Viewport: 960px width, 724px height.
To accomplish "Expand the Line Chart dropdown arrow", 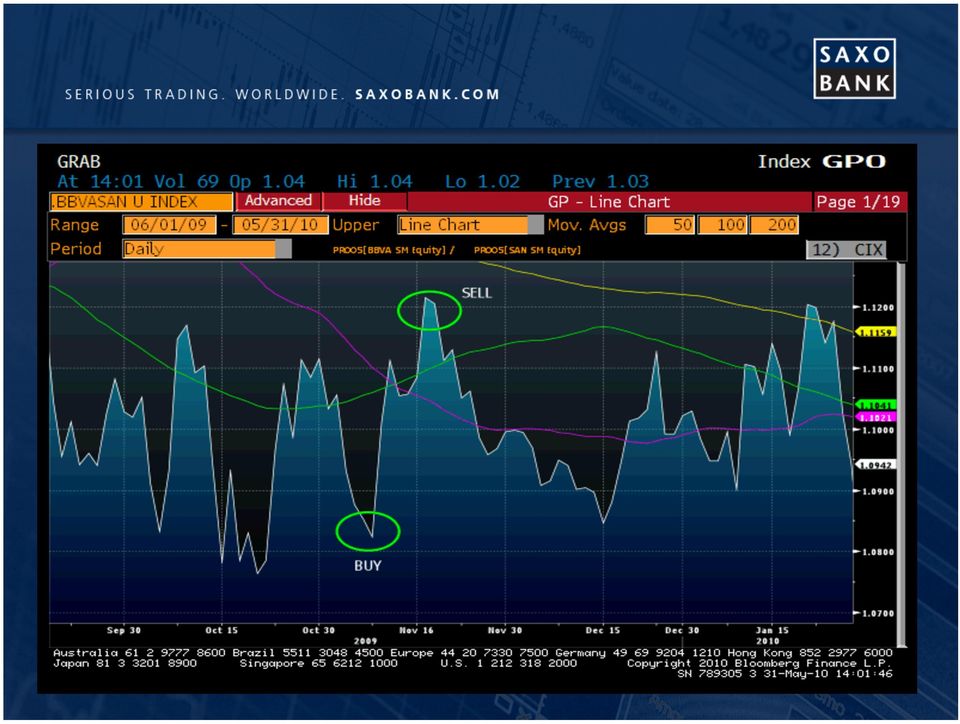I will coord(535,225).
